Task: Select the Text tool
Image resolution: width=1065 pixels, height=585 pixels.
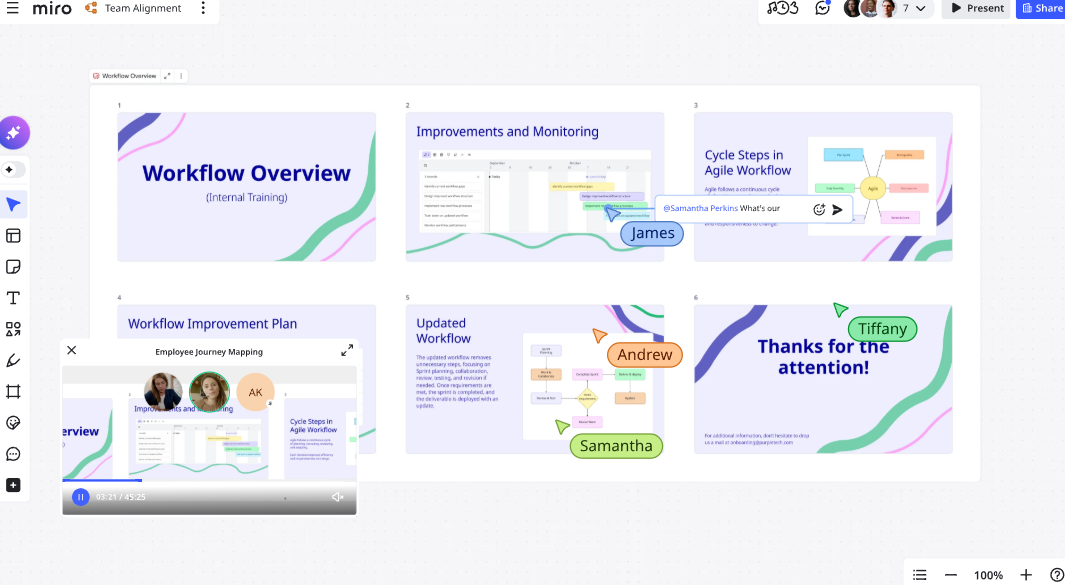Action: point(14,298)
